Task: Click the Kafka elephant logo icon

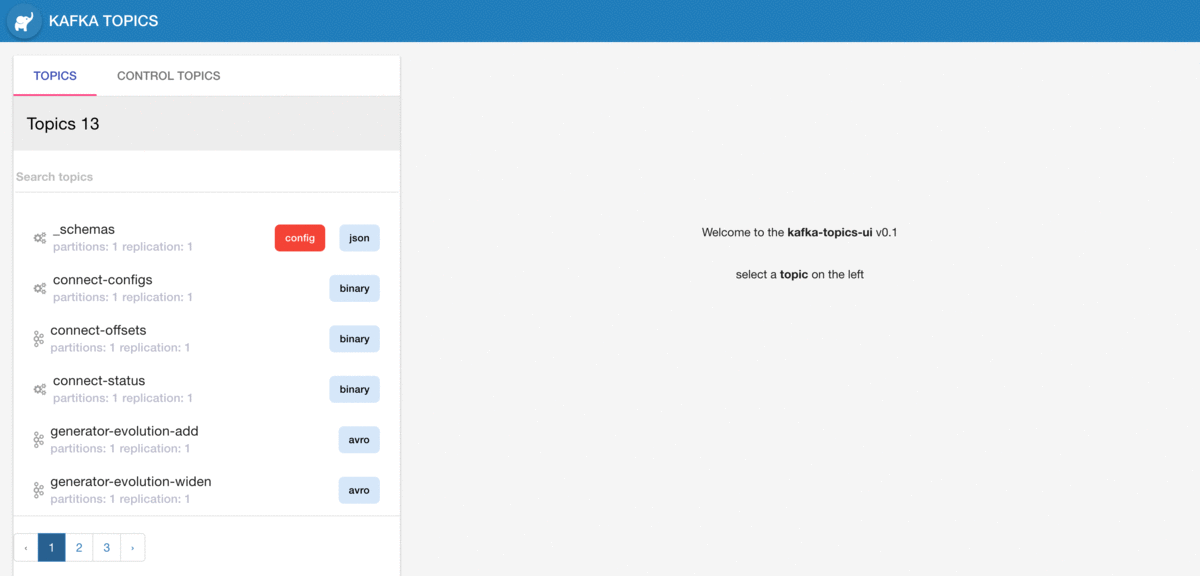Action: pyautogui.click(x=23, y=21)
